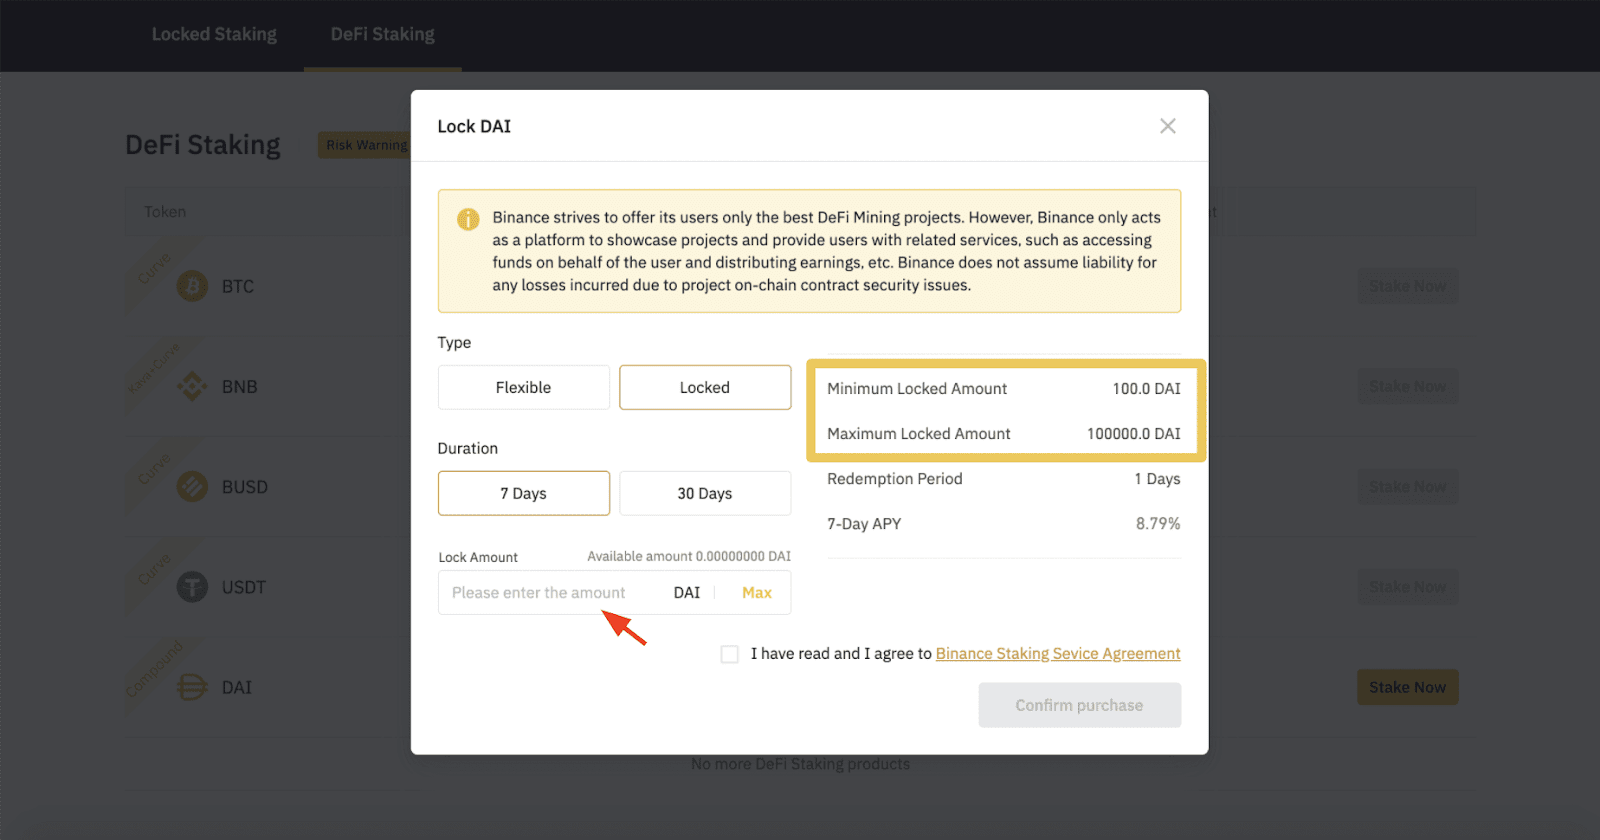
Task: Click the DeFi Staking page heading
Action: 203,145
